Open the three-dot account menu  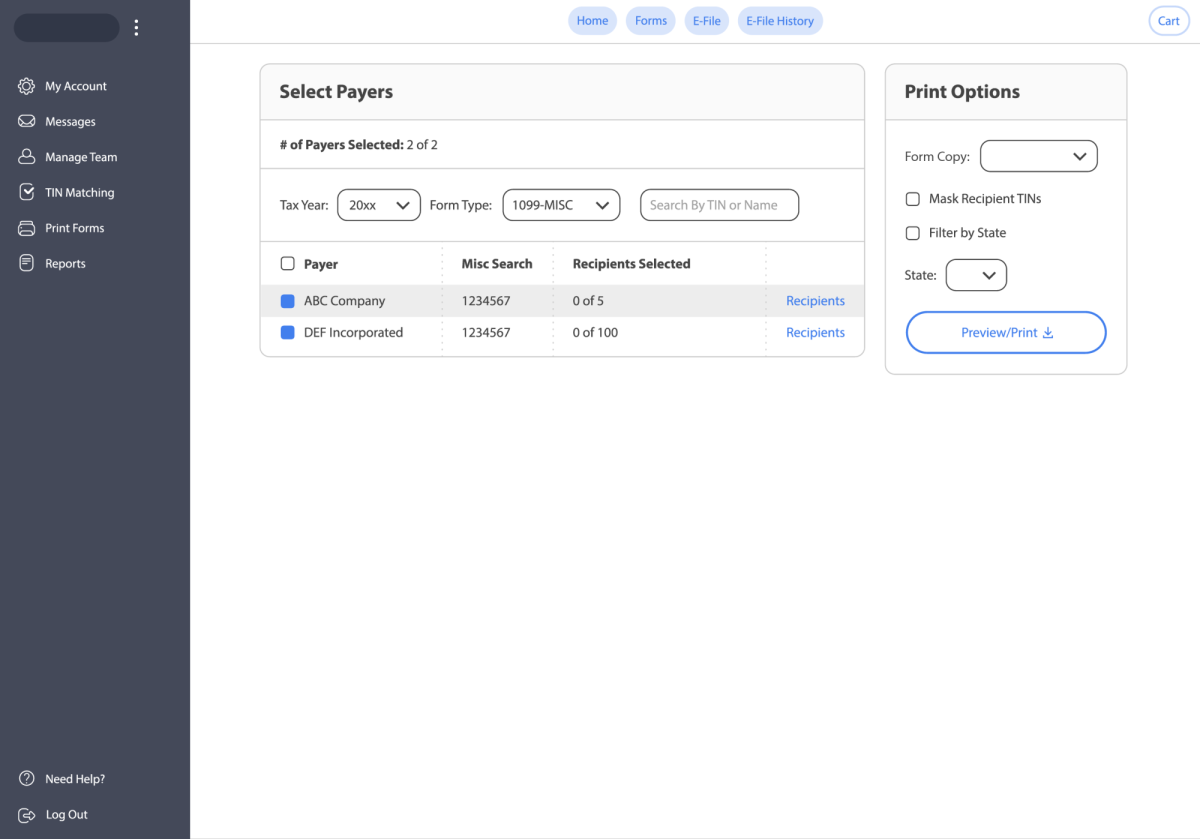[137, 28]
